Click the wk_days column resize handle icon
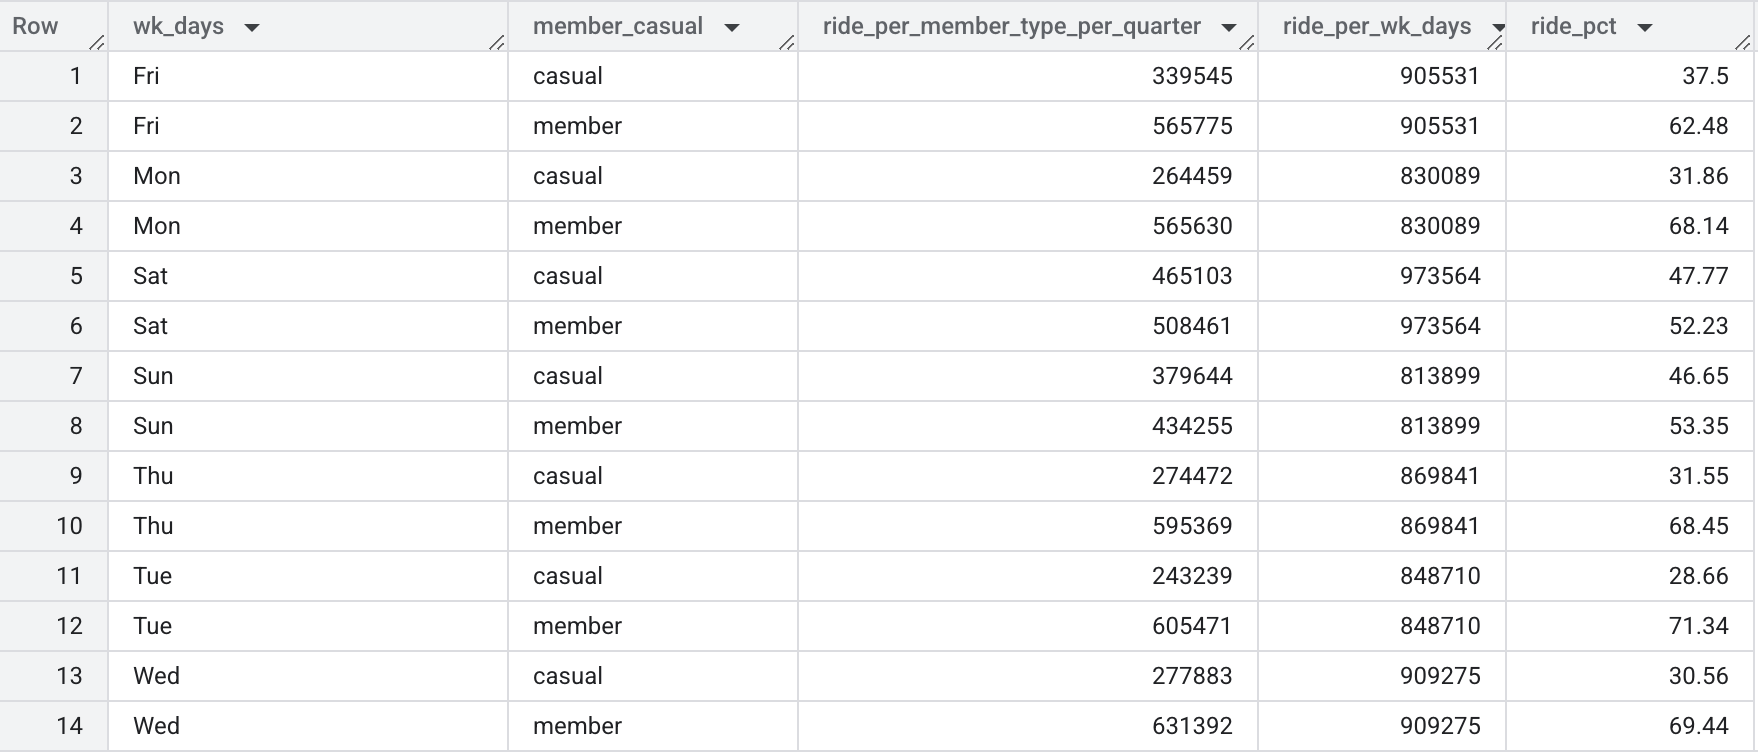 click(496, 42)
